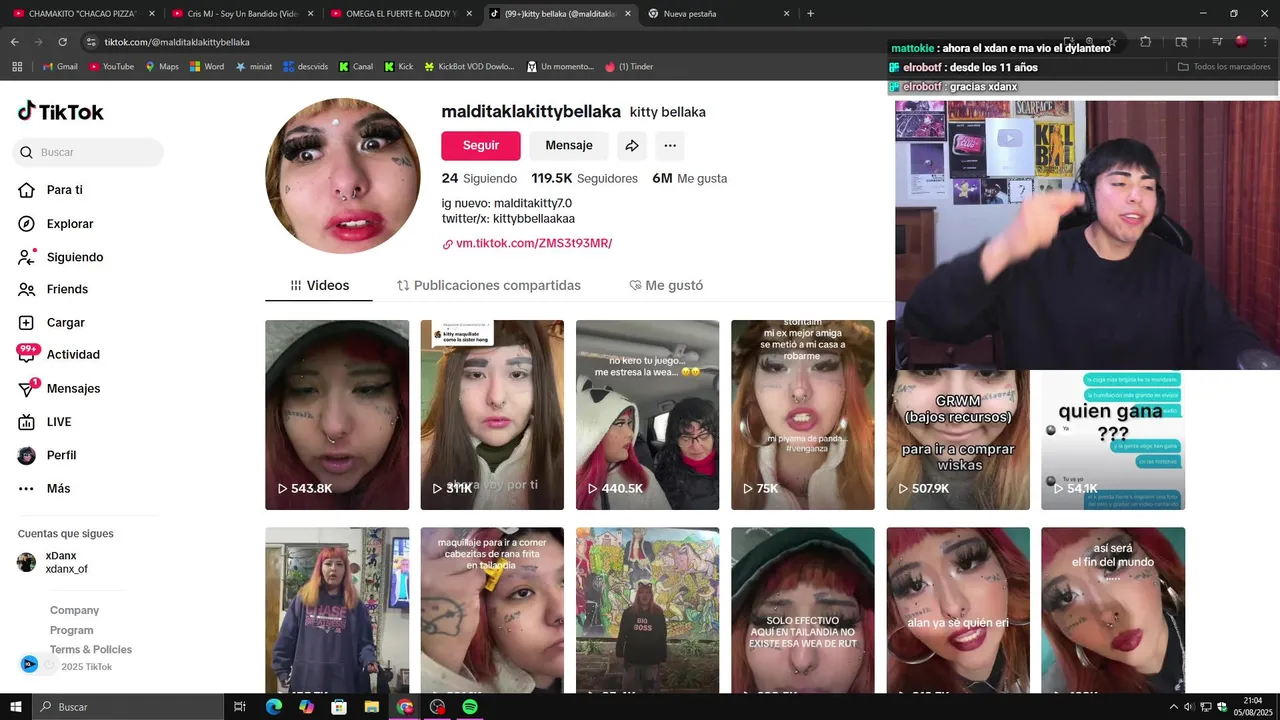
Task: Open the Word bookmark
Action: point(207,67)
